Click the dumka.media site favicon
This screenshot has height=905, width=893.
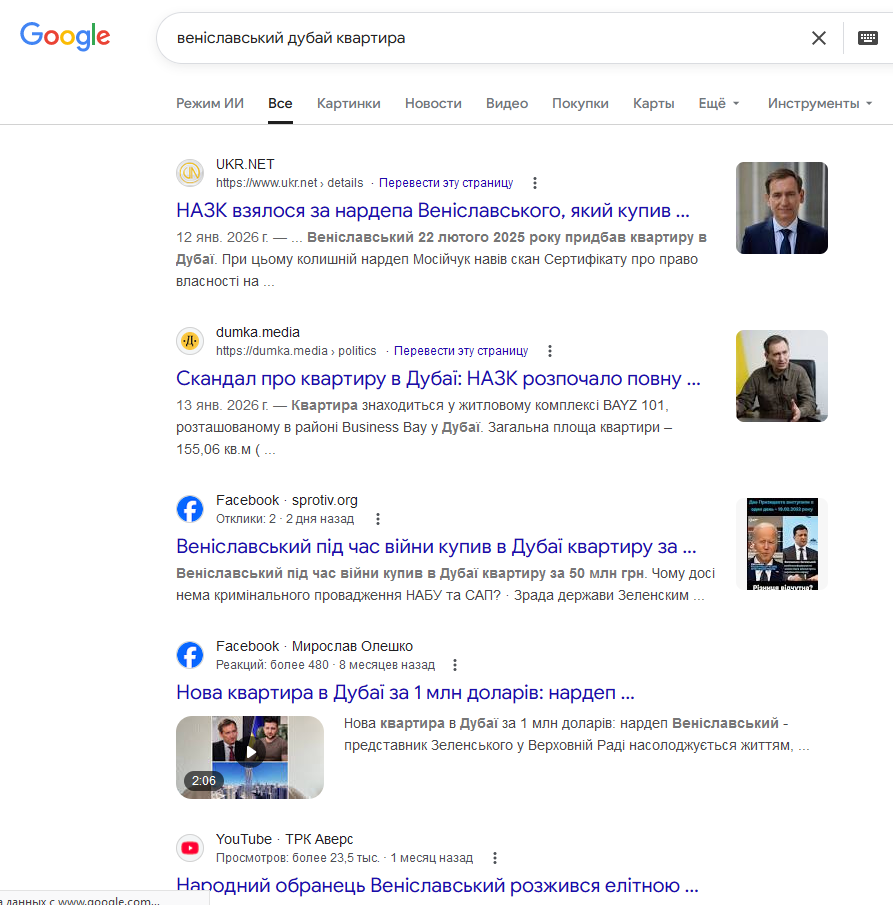[190, 341]
